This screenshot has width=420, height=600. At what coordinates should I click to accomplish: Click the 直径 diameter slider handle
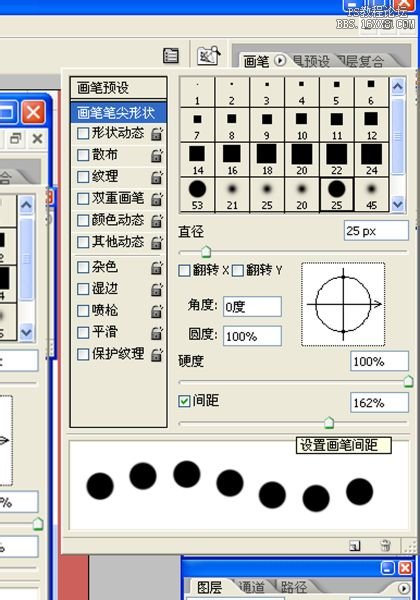point(206,251)
